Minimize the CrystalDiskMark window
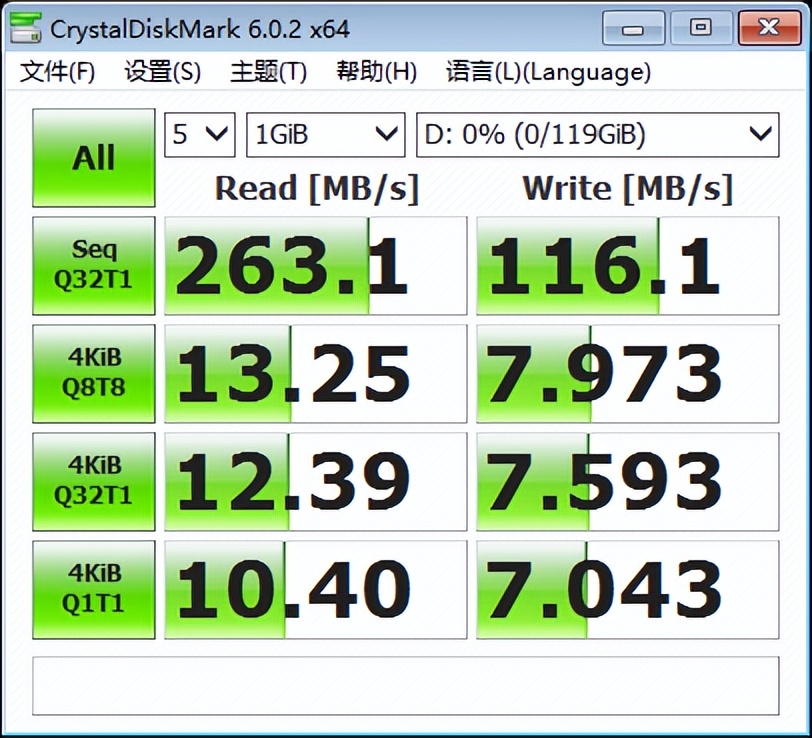The width and height of the screenshot is (812, 738). click(633, 28)
